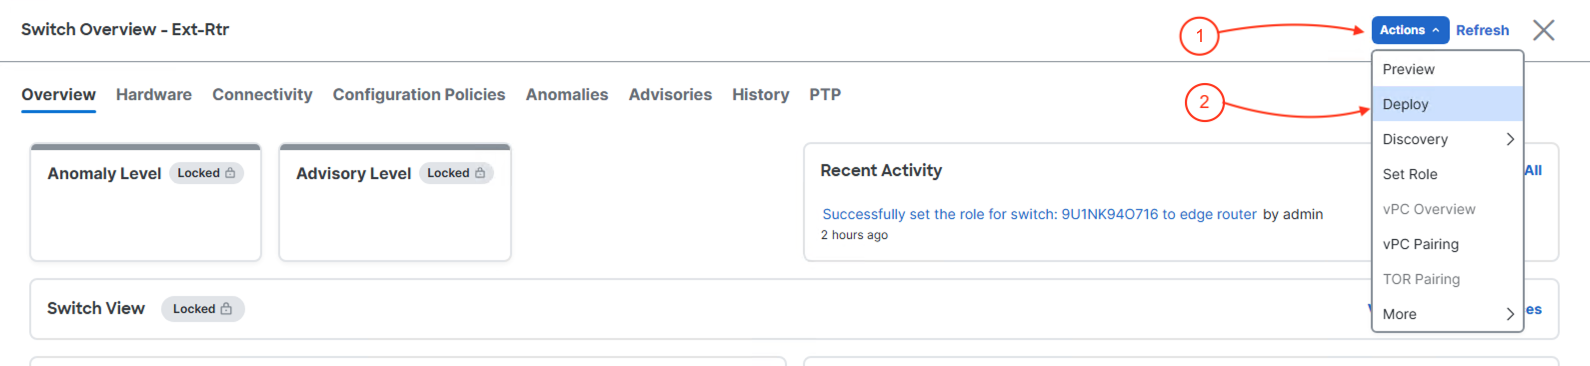Choose vPC Pairing menu option
Screen dimensions: 1590x366
click(x=1447, y=244)
